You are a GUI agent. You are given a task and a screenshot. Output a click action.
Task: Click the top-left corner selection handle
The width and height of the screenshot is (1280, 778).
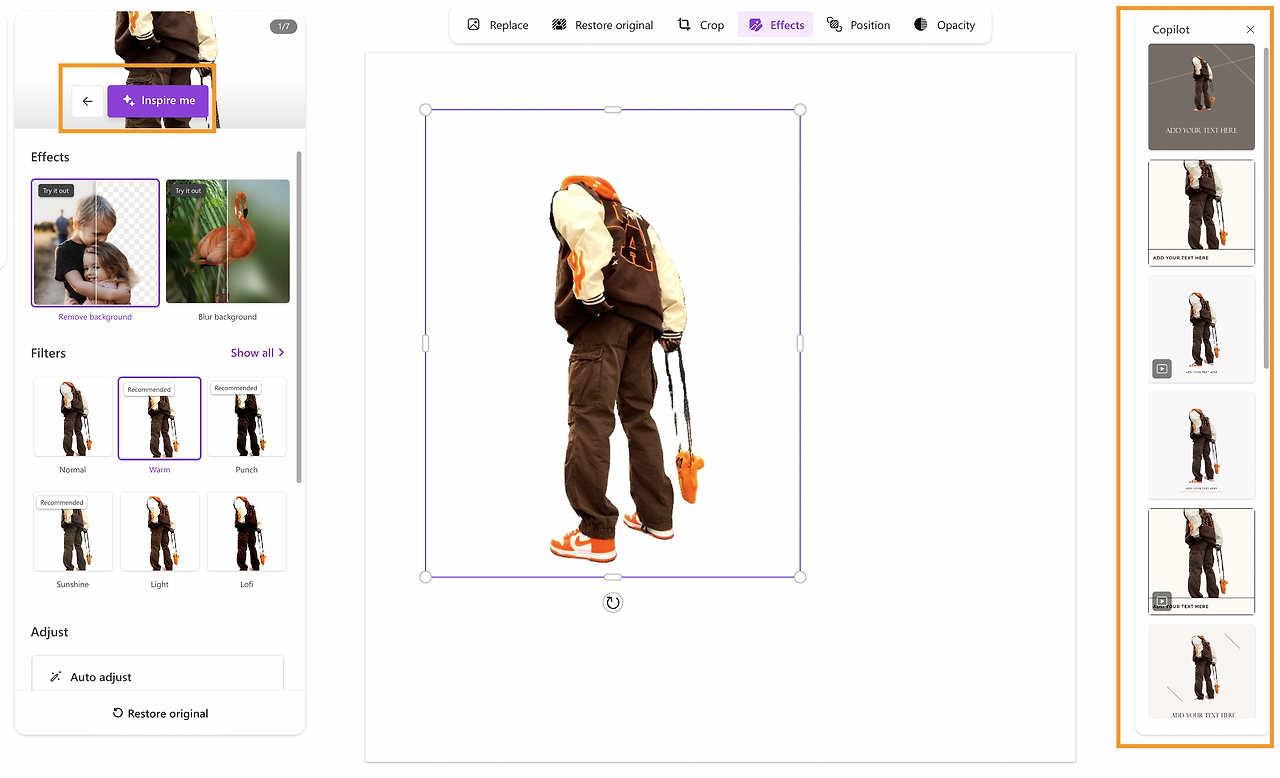[425, 109]
